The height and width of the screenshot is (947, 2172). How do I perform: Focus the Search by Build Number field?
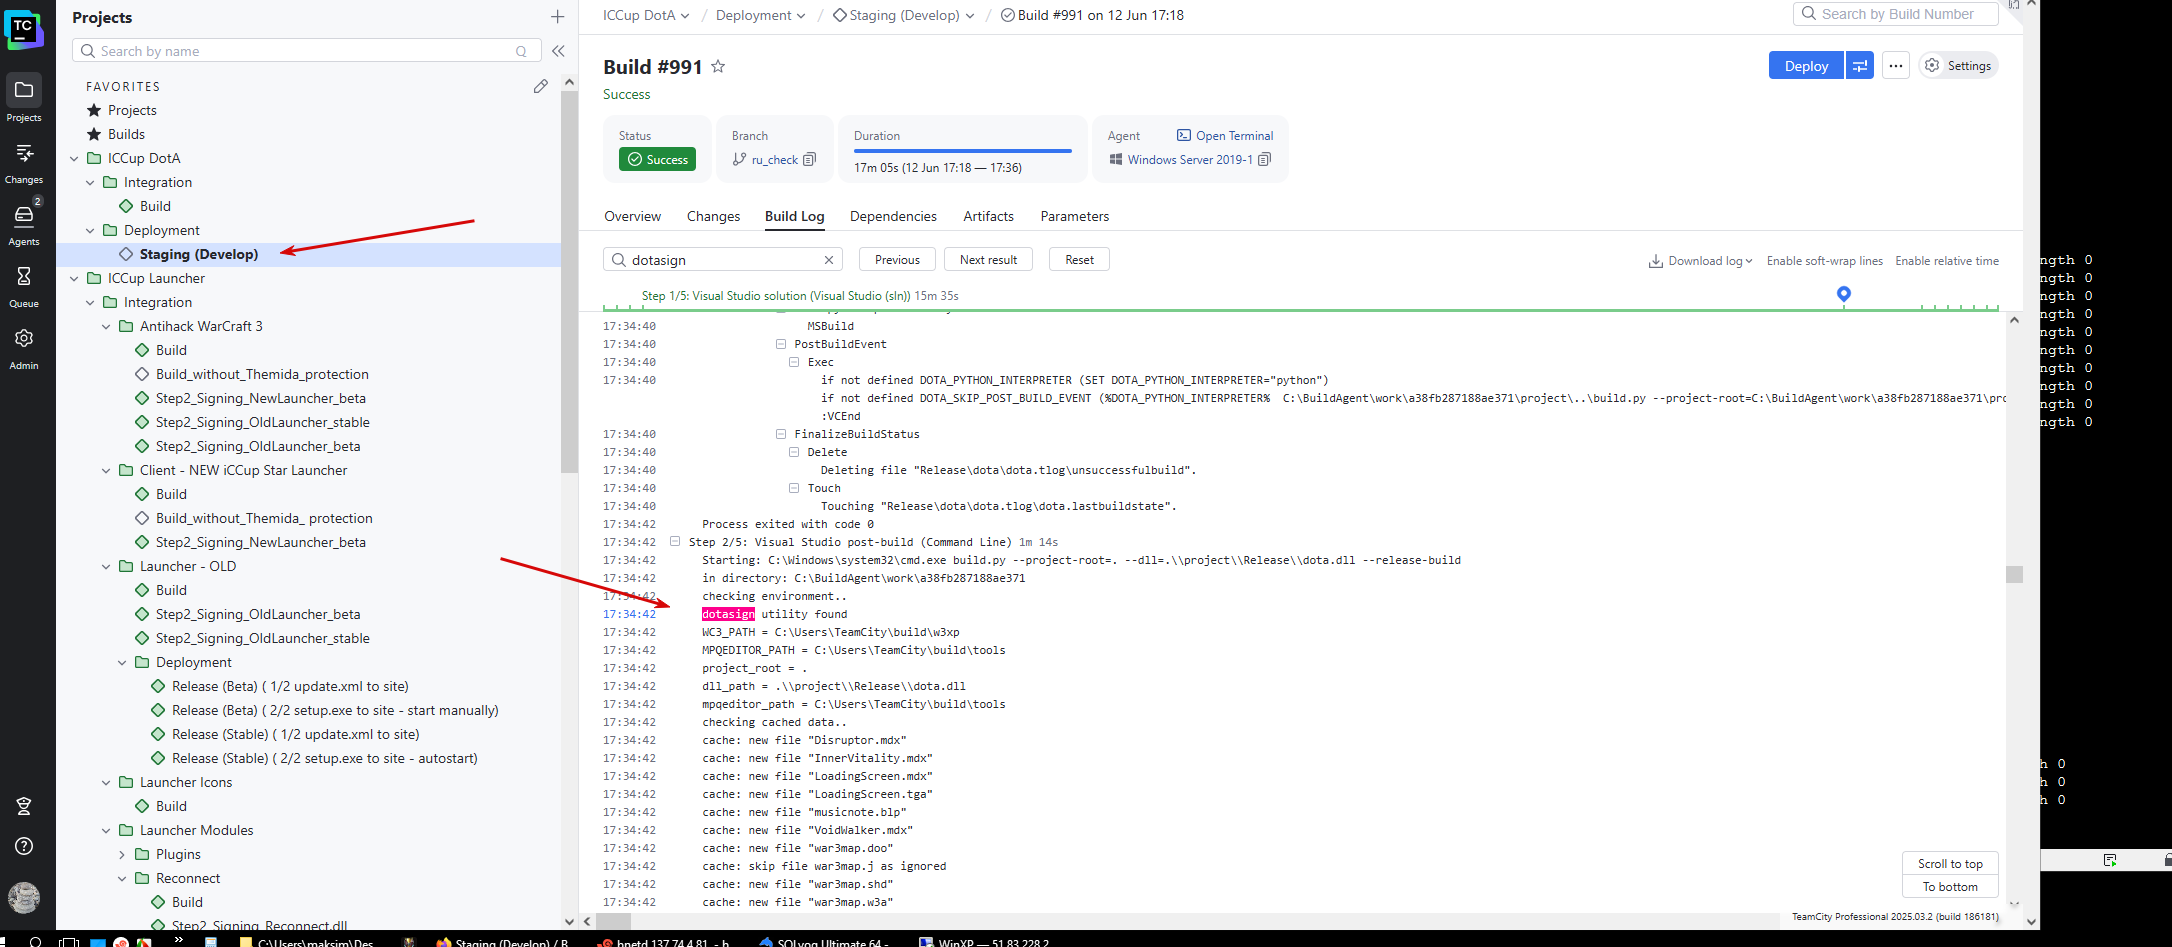[x=1896, y=14]
